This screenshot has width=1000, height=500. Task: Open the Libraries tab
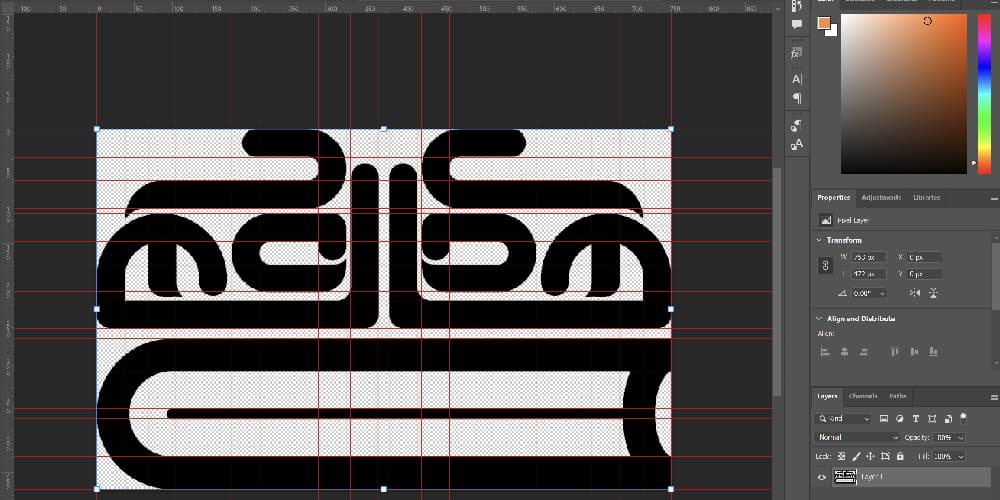pos(926,198)
